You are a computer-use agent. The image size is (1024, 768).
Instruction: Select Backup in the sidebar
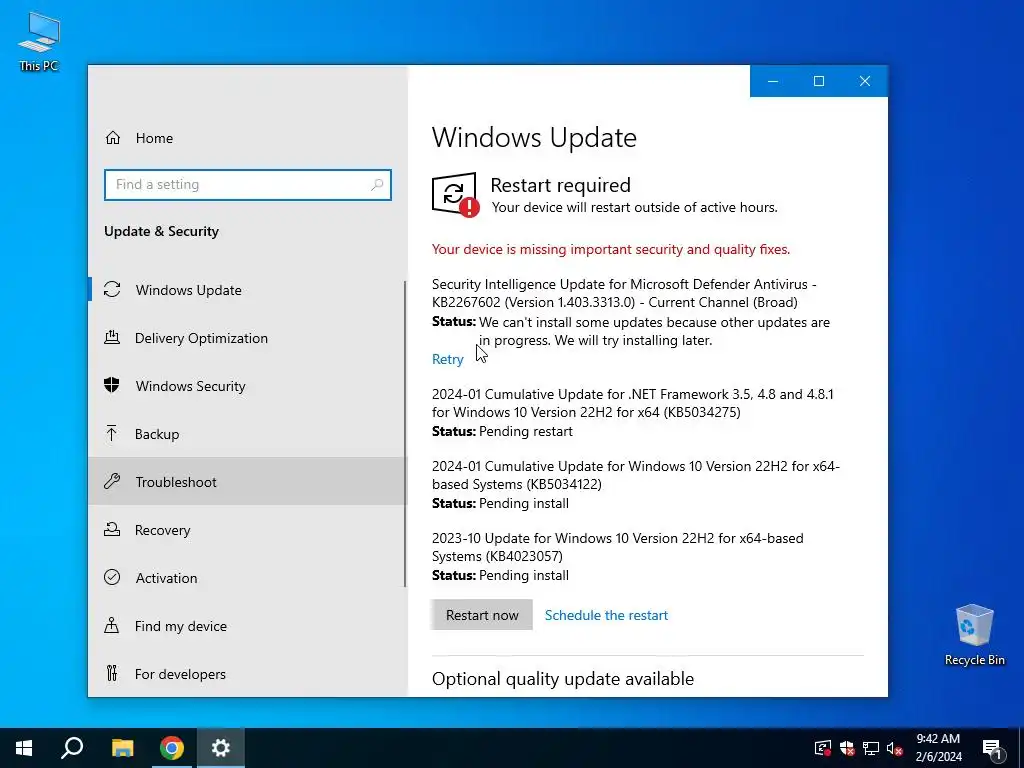coord(247,434)
